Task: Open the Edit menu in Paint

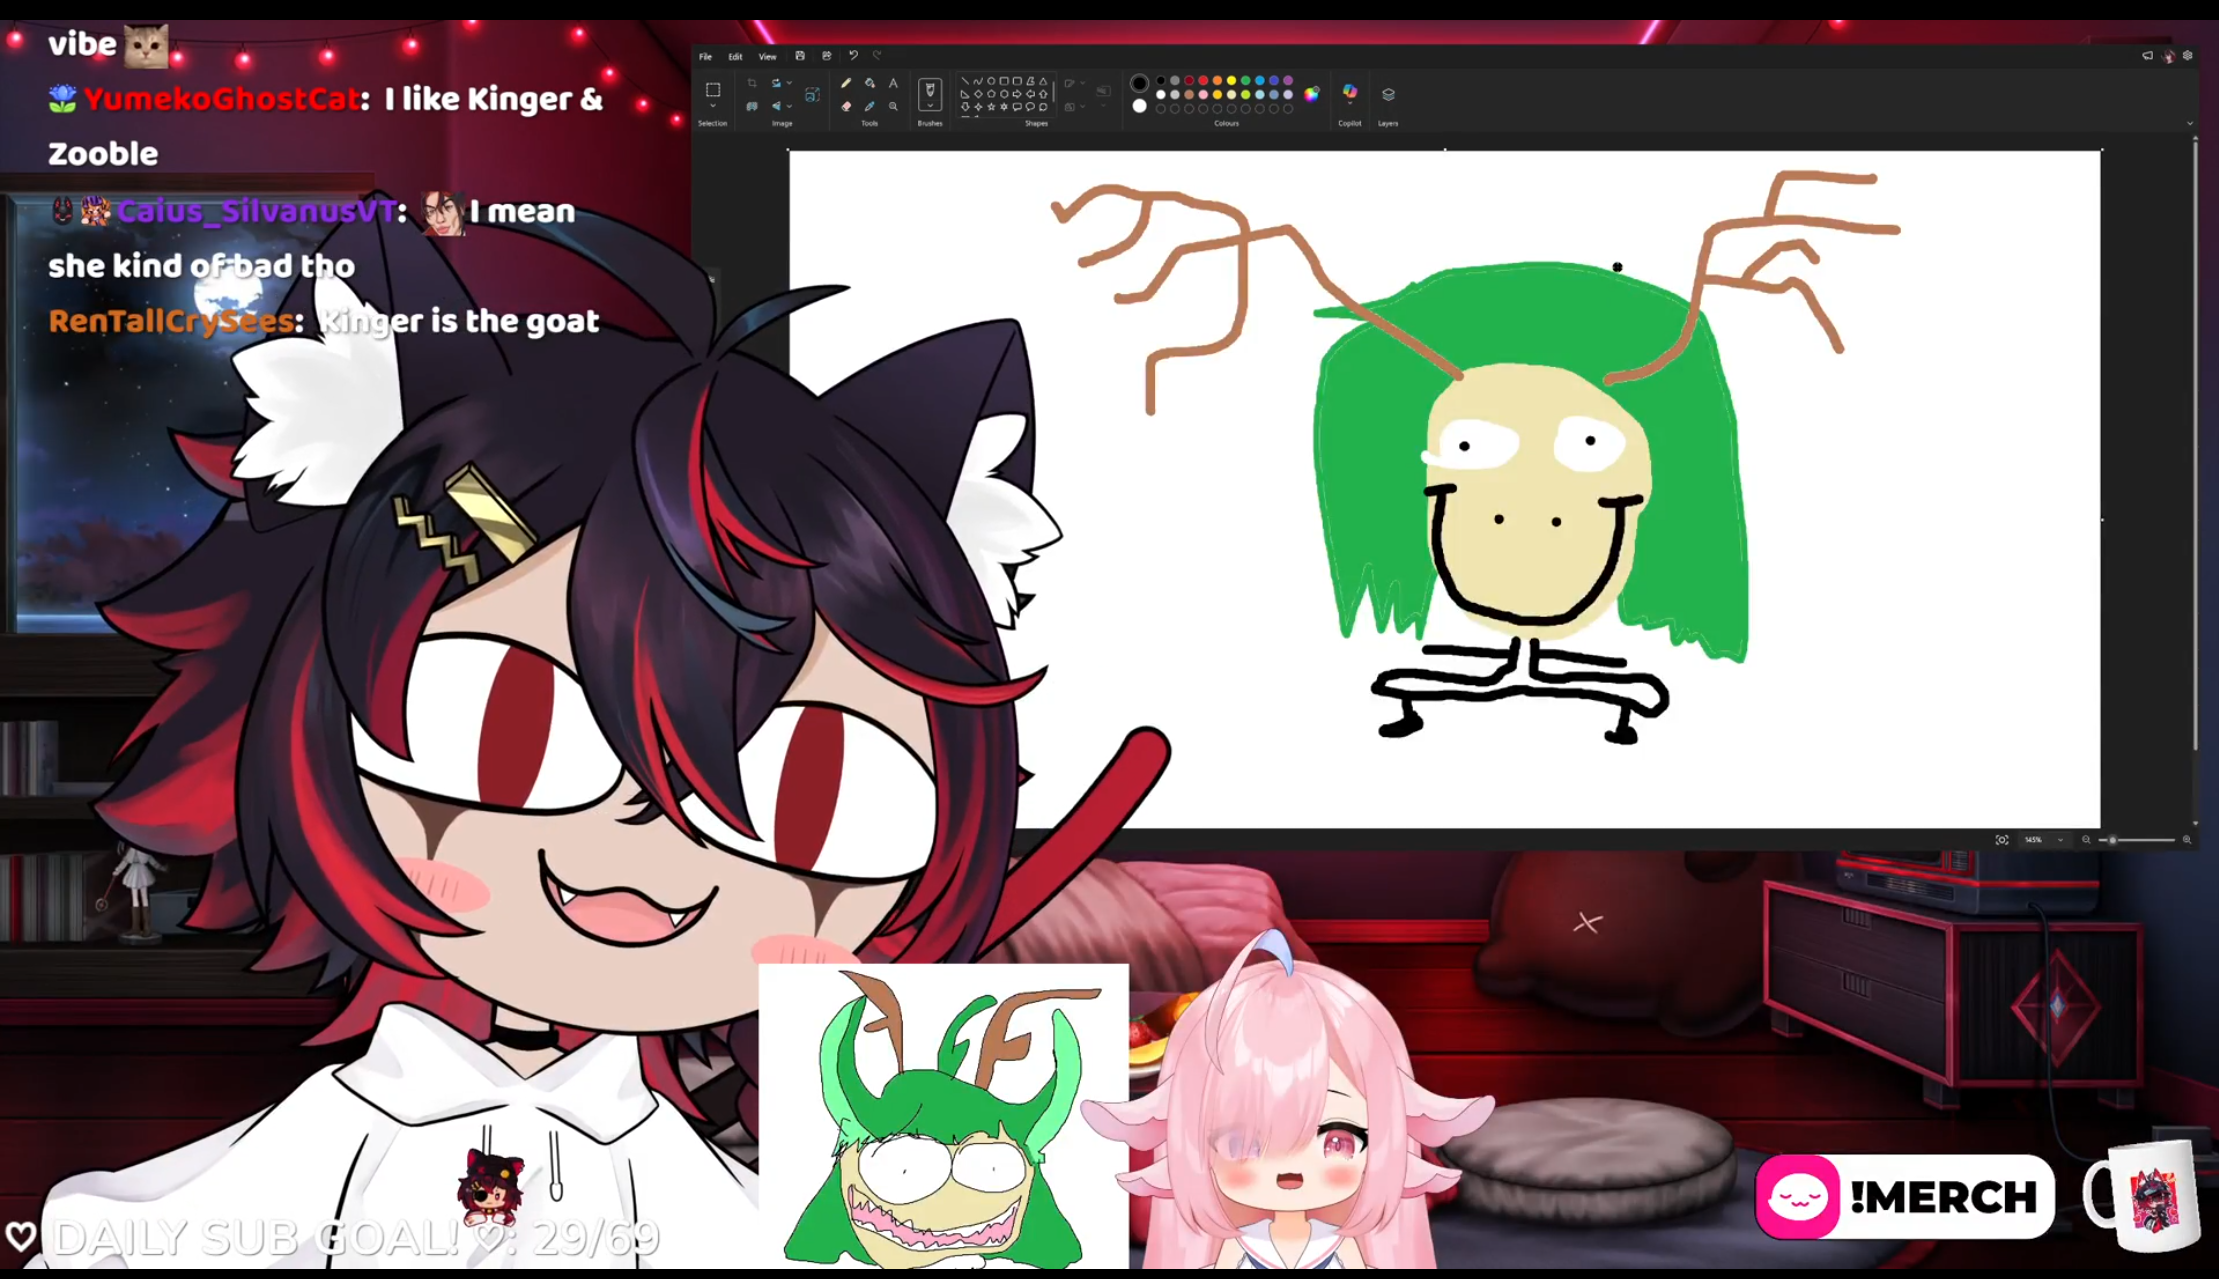Action: click(x=735, y=57)
